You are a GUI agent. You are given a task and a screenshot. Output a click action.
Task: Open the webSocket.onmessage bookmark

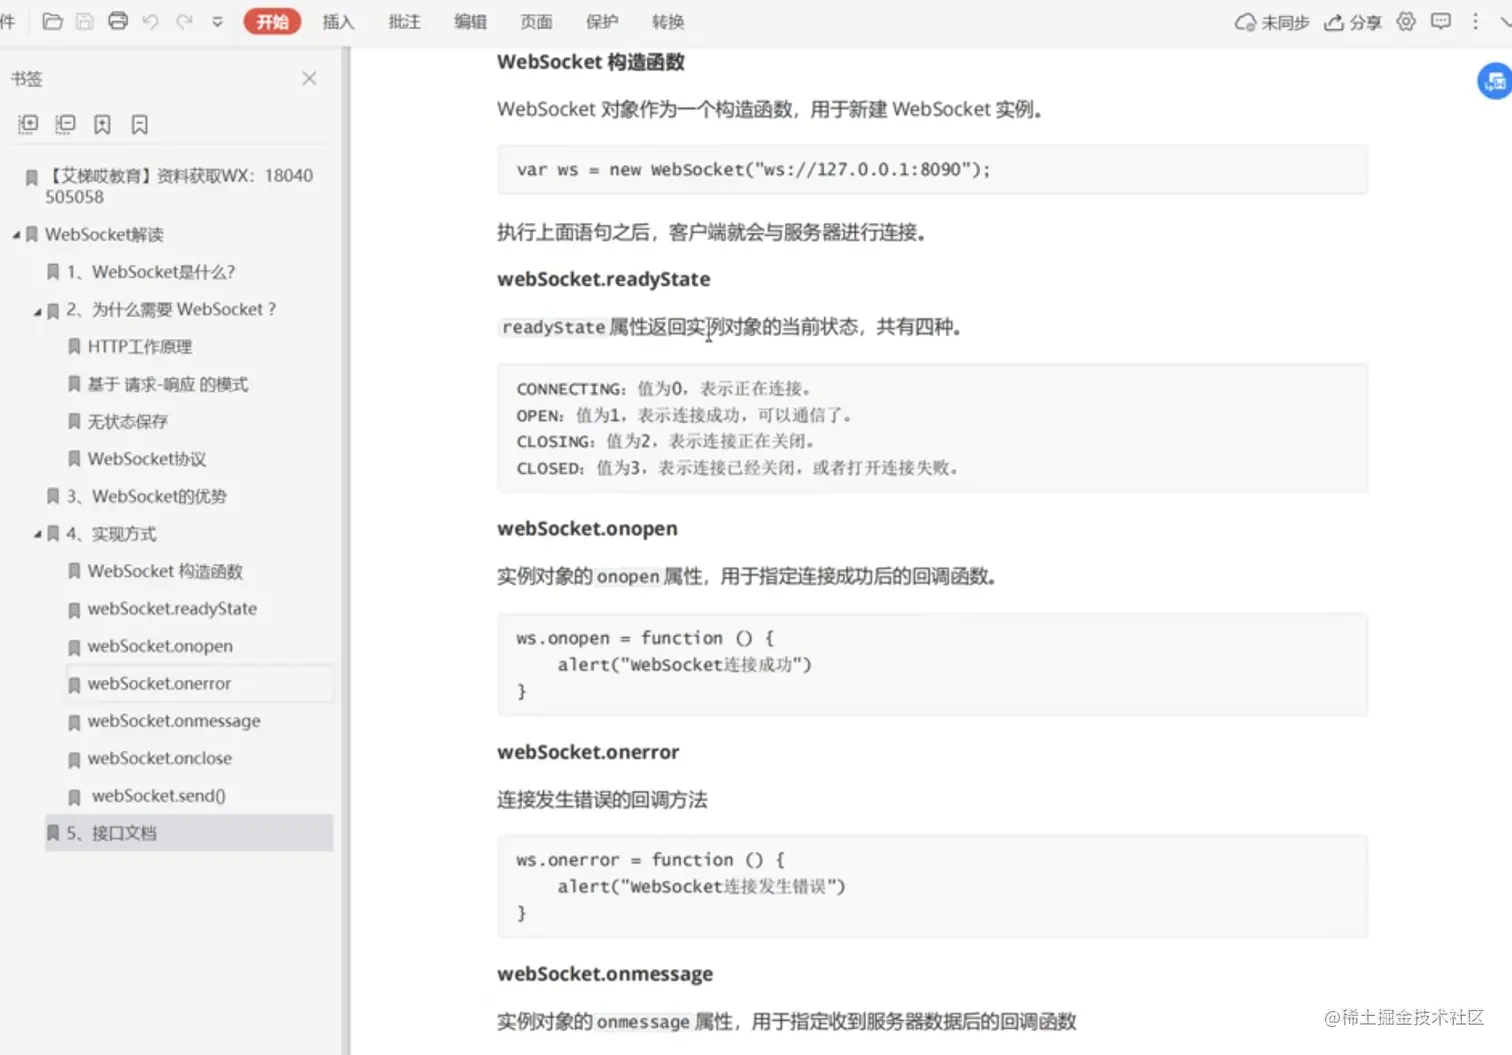174,721
